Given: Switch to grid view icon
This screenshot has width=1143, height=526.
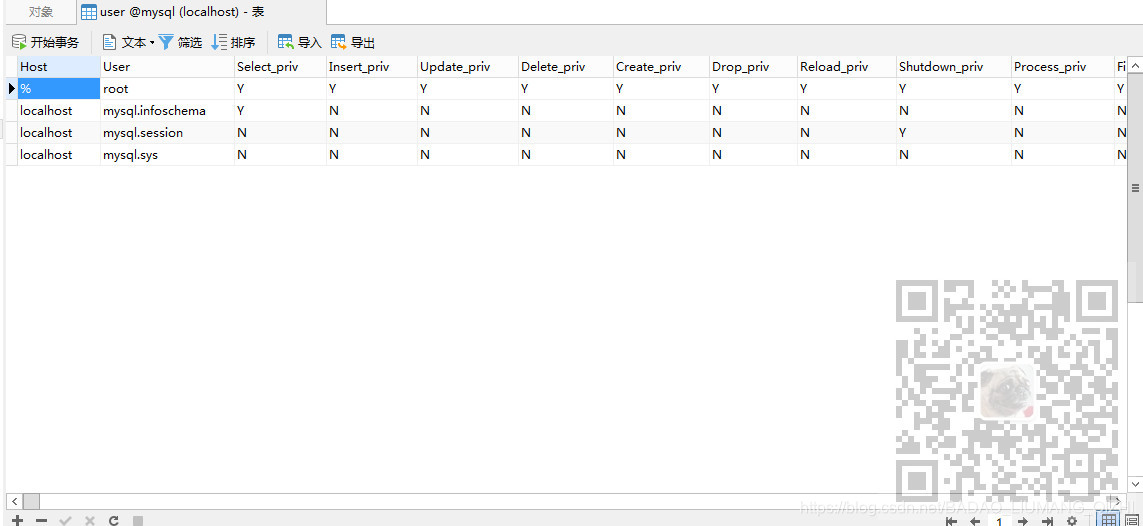Looking at the screenshot, I should click(x=1109, y=520).
